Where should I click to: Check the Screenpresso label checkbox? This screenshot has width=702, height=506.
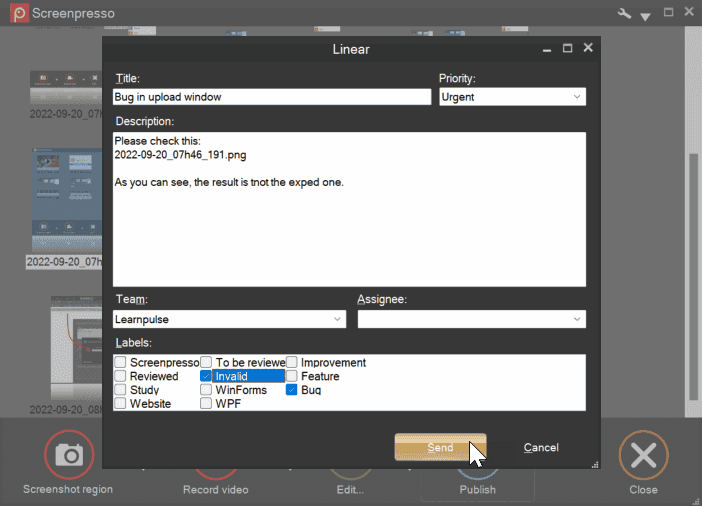click(x=120, y=363)
